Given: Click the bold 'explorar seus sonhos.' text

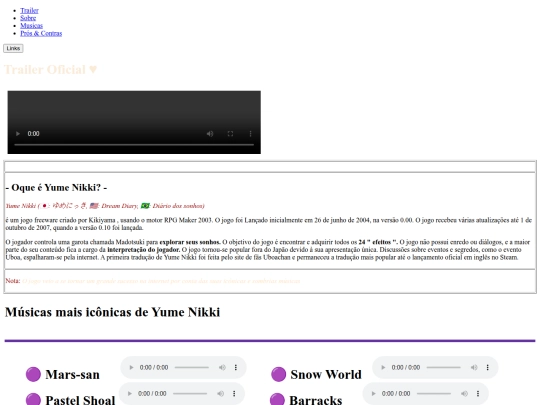Looking at the screenshot, I should point(190,242).
